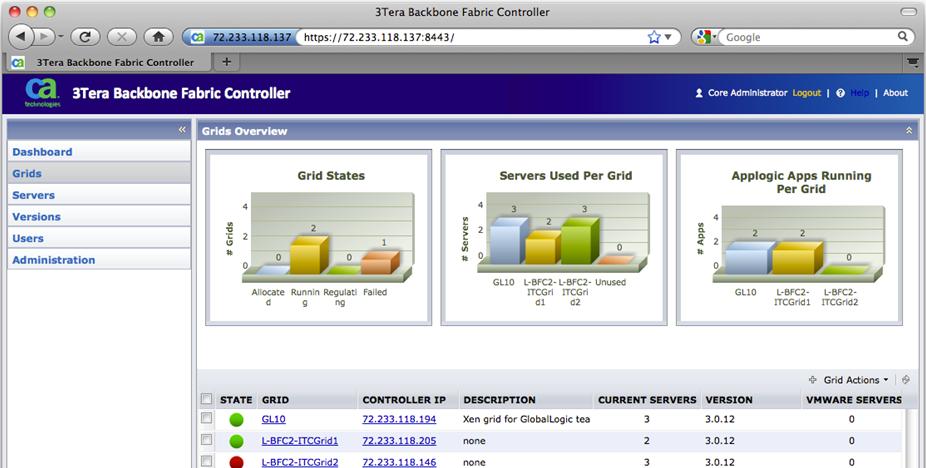Open the Servers navigation item

pos(99,195)
